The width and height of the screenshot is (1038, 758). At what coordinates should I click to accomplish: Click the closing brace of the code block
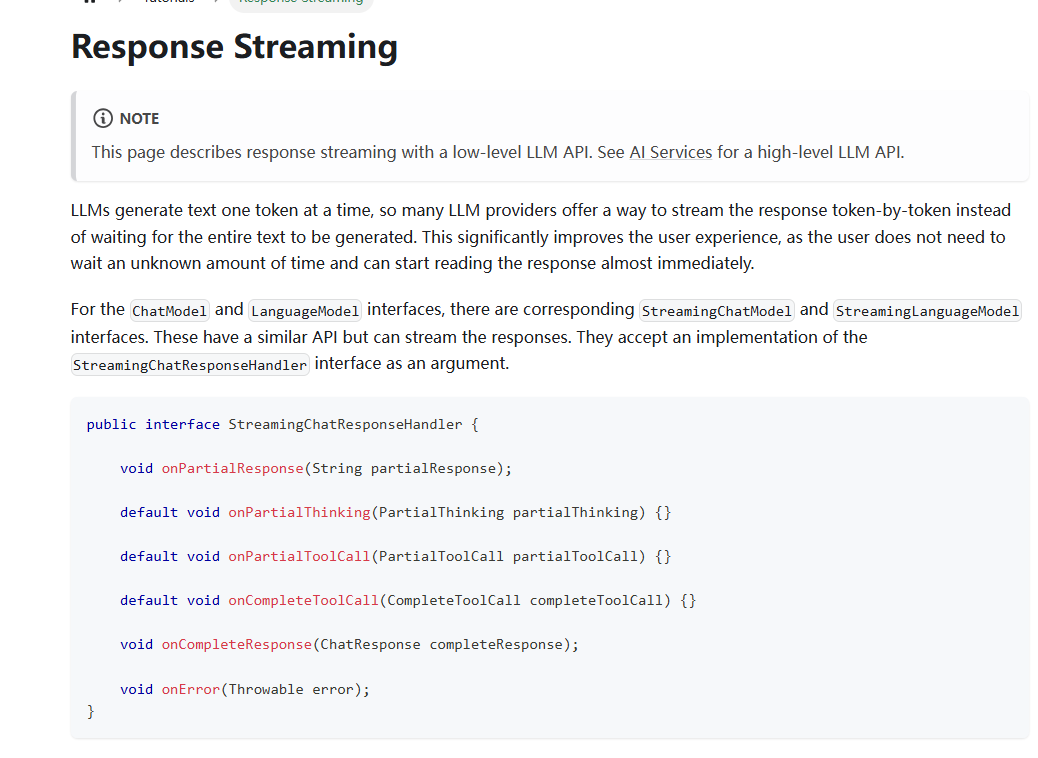91,711
